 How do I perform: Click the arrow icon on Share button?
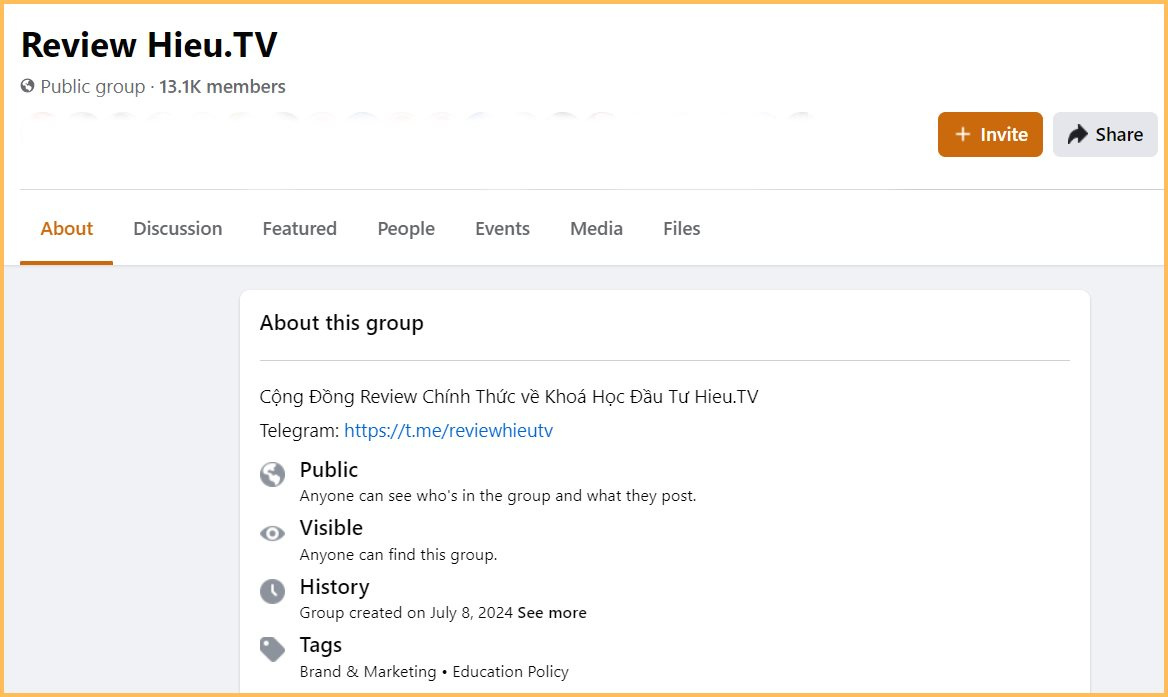(x=1077, y=134)
